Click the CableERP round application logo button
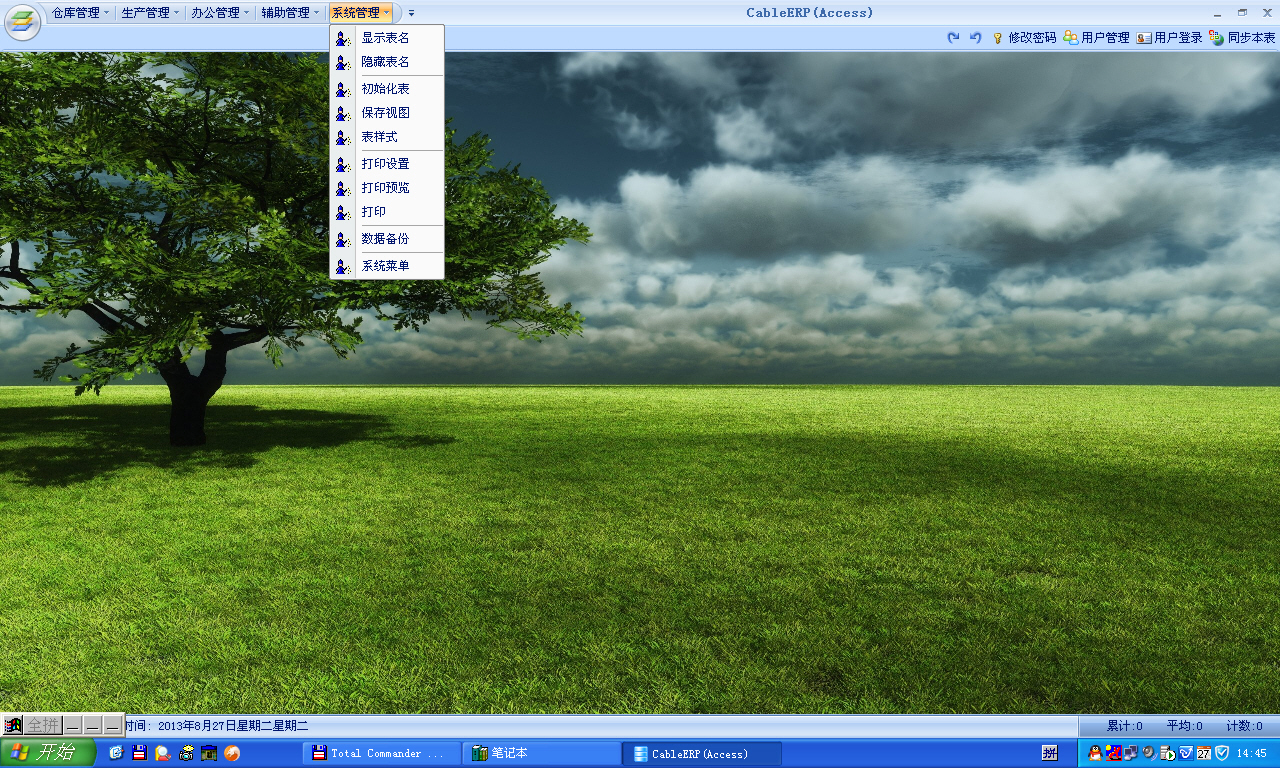The image size is (1280, 768). tap(22, 22)
